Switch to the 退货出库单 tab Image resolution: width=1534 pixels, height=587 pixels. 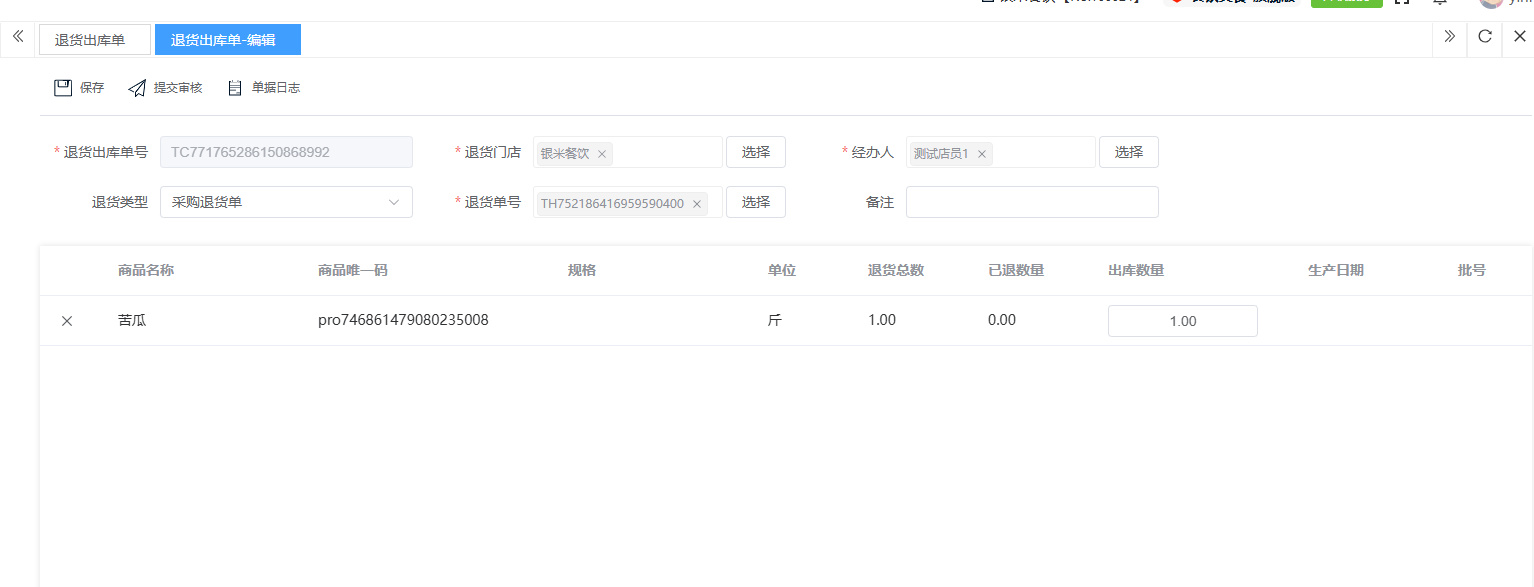click(94, 40)
